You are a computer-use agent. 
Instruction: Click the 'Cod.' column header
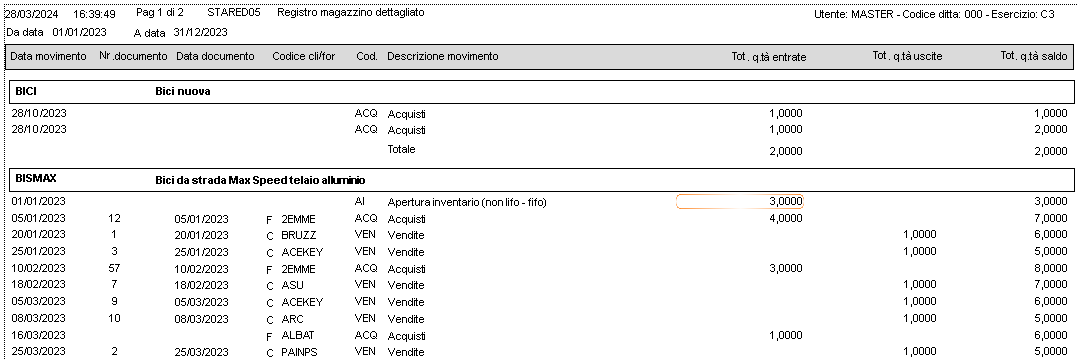pyautogui.click(x=367, y=56)
